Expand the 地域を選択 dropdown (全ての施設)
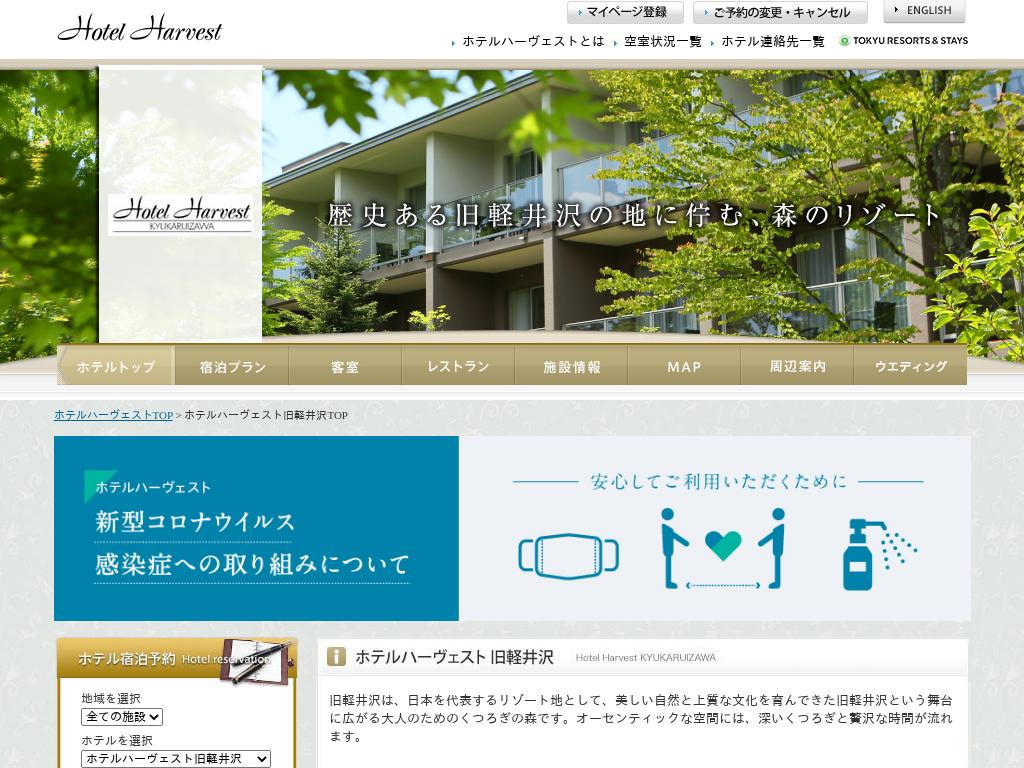 tap(121, 717)
